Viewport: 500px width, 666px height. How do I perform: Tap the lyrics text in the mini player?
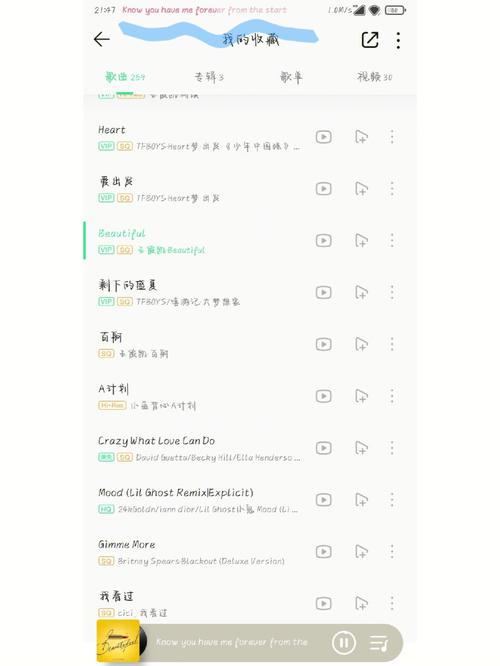coord(232,642)
